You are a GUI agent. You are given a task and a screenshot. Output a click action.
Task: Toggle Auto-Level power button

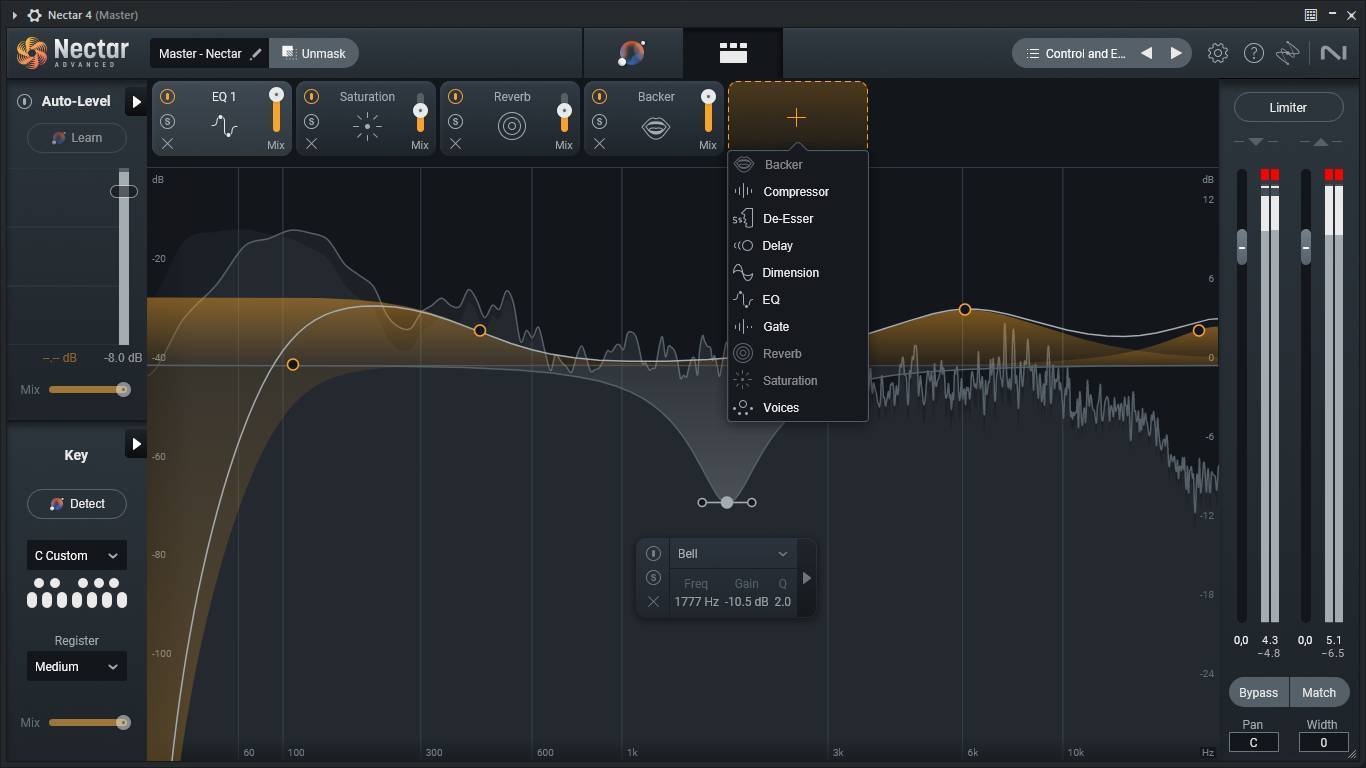[24, 101]
